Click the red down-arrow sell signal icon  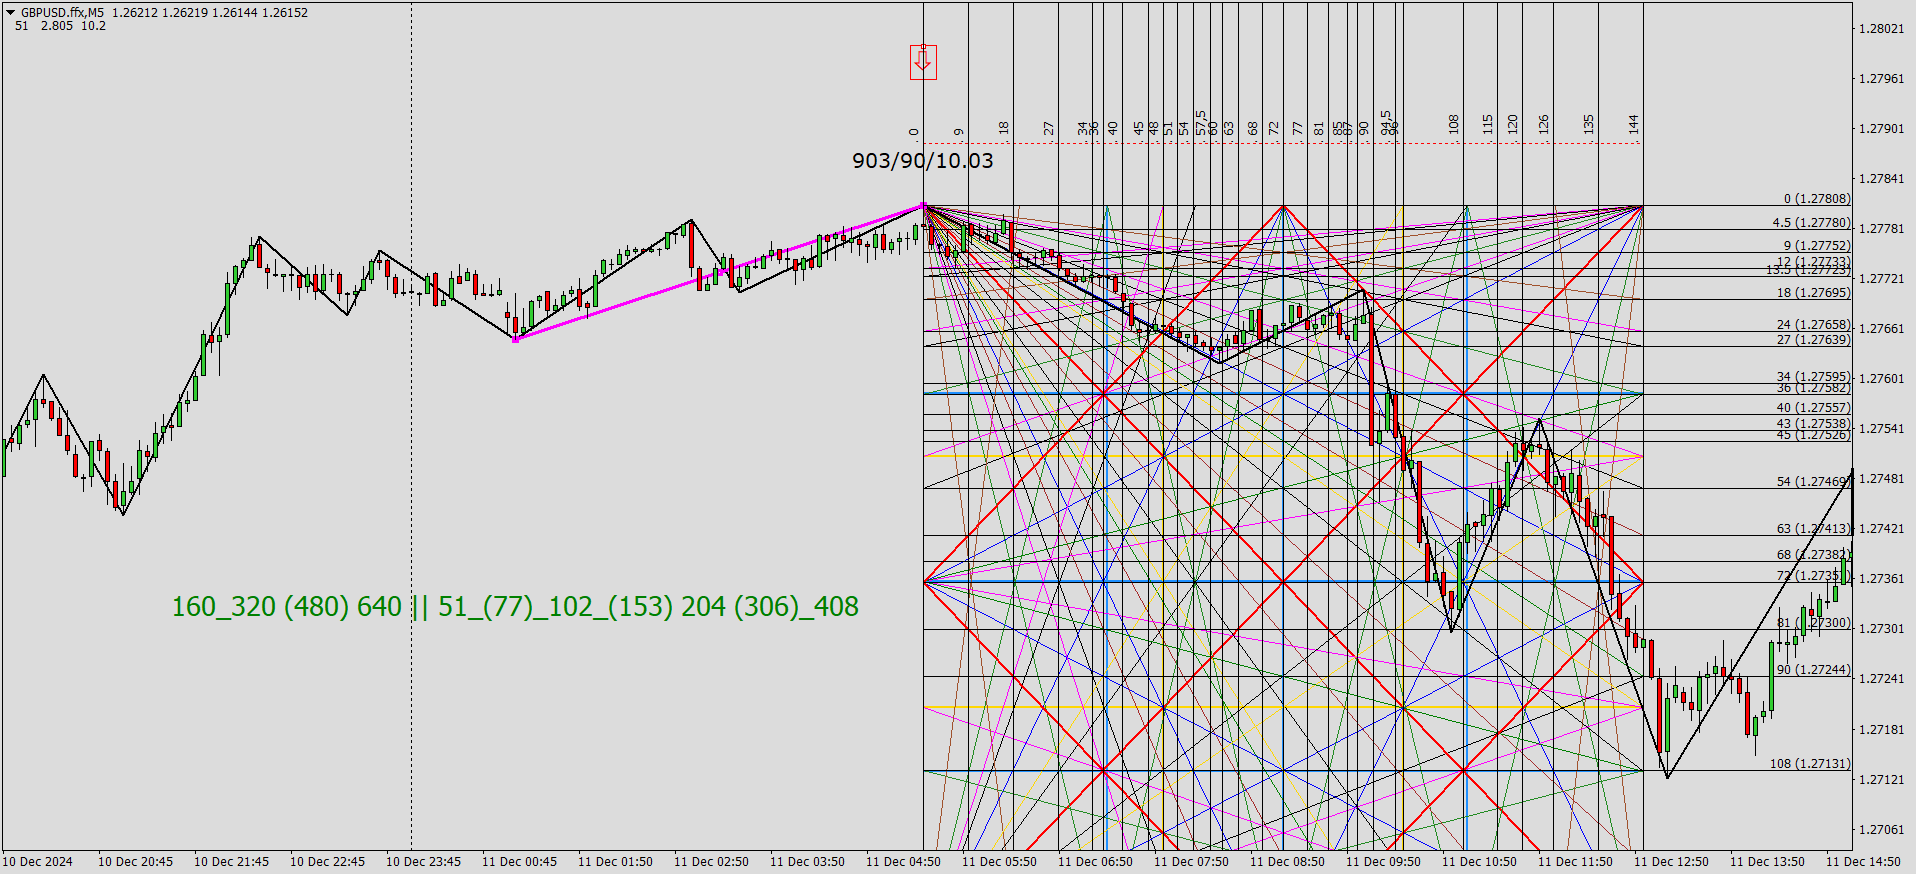[x=923, y=62]
